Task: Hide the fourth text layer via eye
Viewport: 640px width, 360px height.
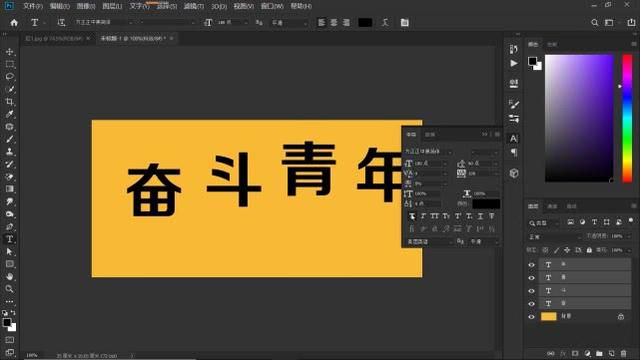Action: point(531,304)
